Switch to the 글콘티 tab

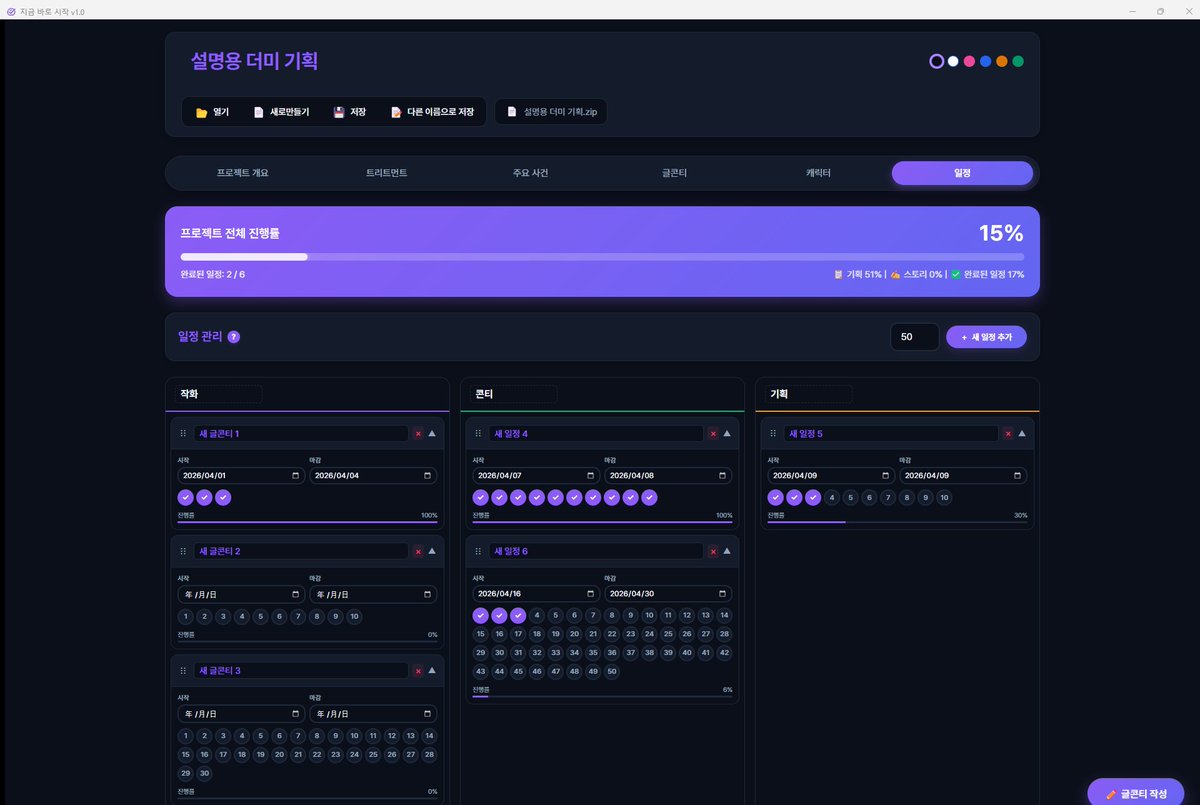674,173
